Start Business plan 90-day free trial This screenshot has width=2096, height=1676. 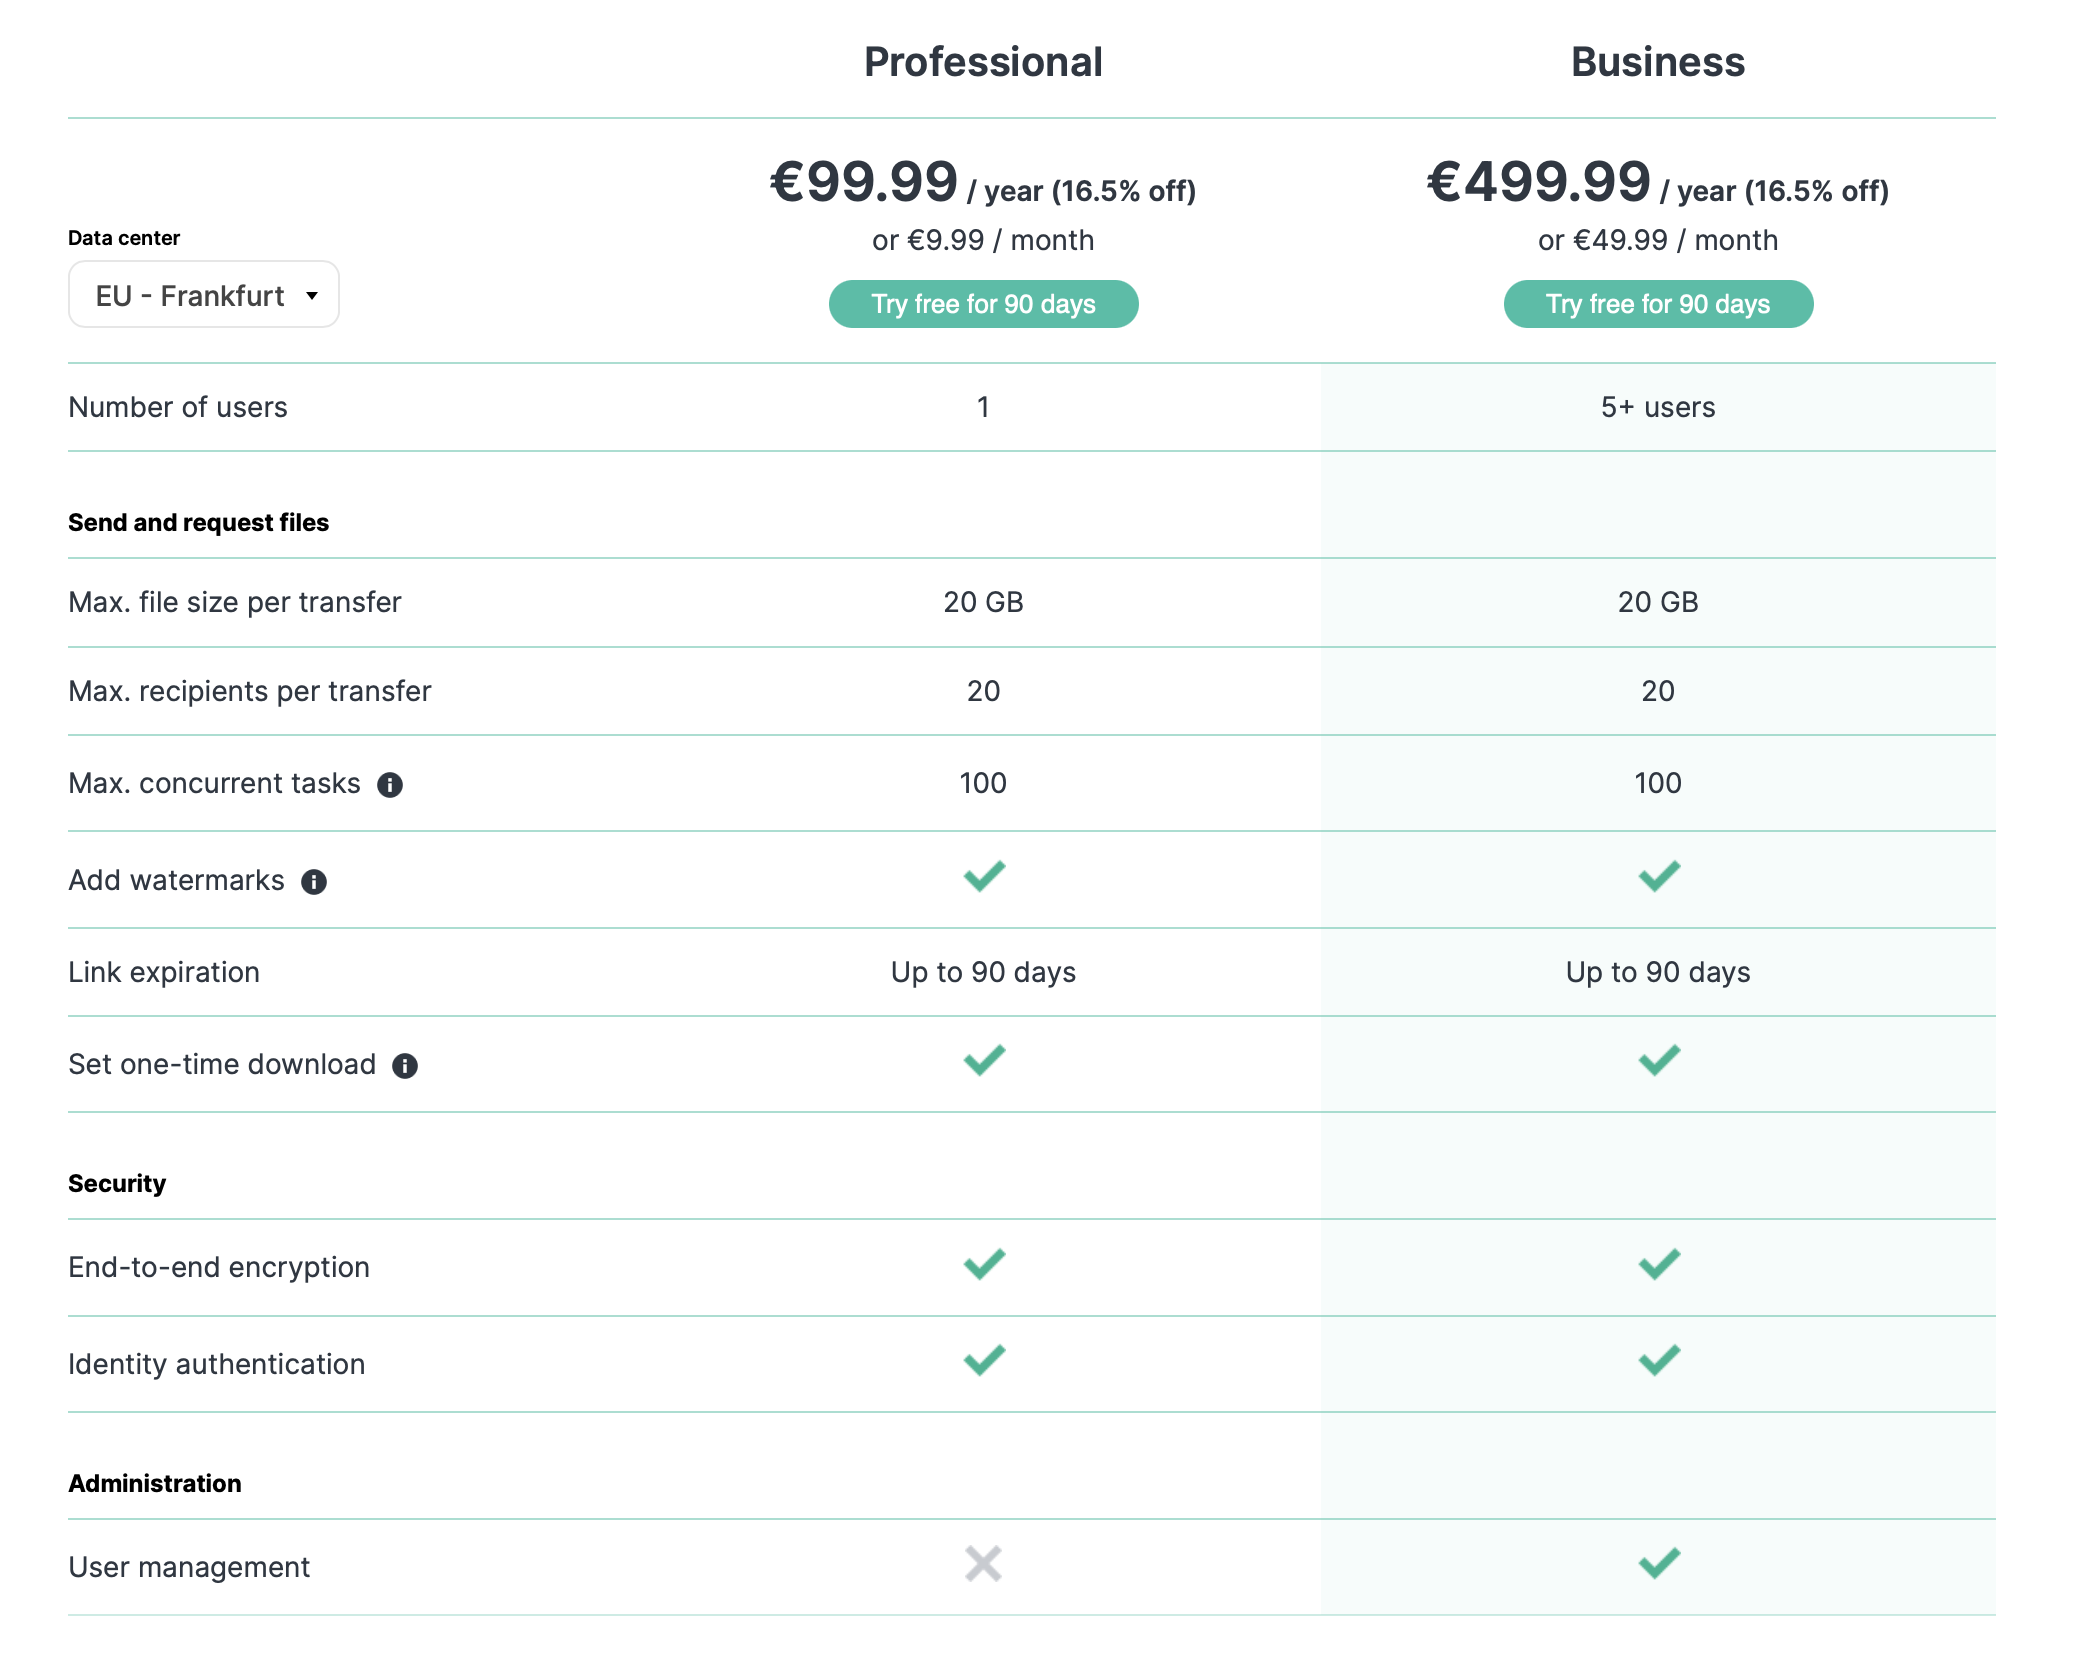click(x=1658, y=304)
